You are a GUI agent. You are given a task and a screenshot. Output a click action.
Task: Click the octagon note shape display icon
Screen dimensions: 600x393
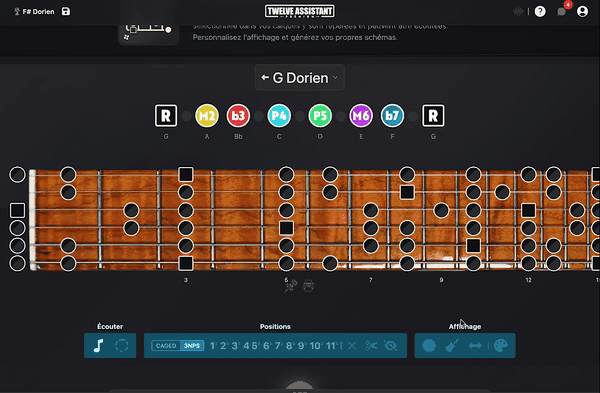(429, 346)
